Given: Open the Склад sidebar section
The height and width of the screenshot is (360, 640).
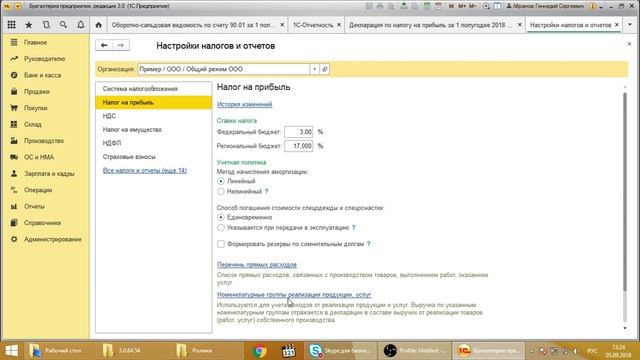Looking at the screenshot, I should tap(33, 124).
